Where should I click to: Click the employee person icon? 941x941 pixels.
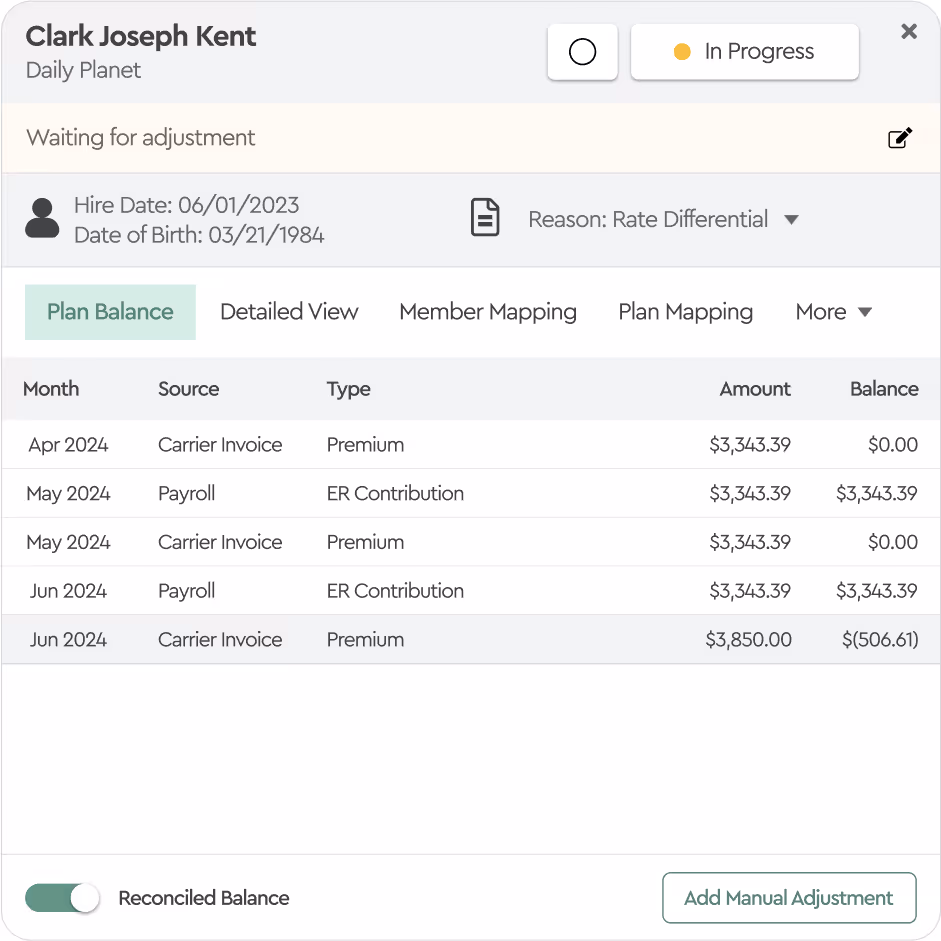click(x=42, y=218)
